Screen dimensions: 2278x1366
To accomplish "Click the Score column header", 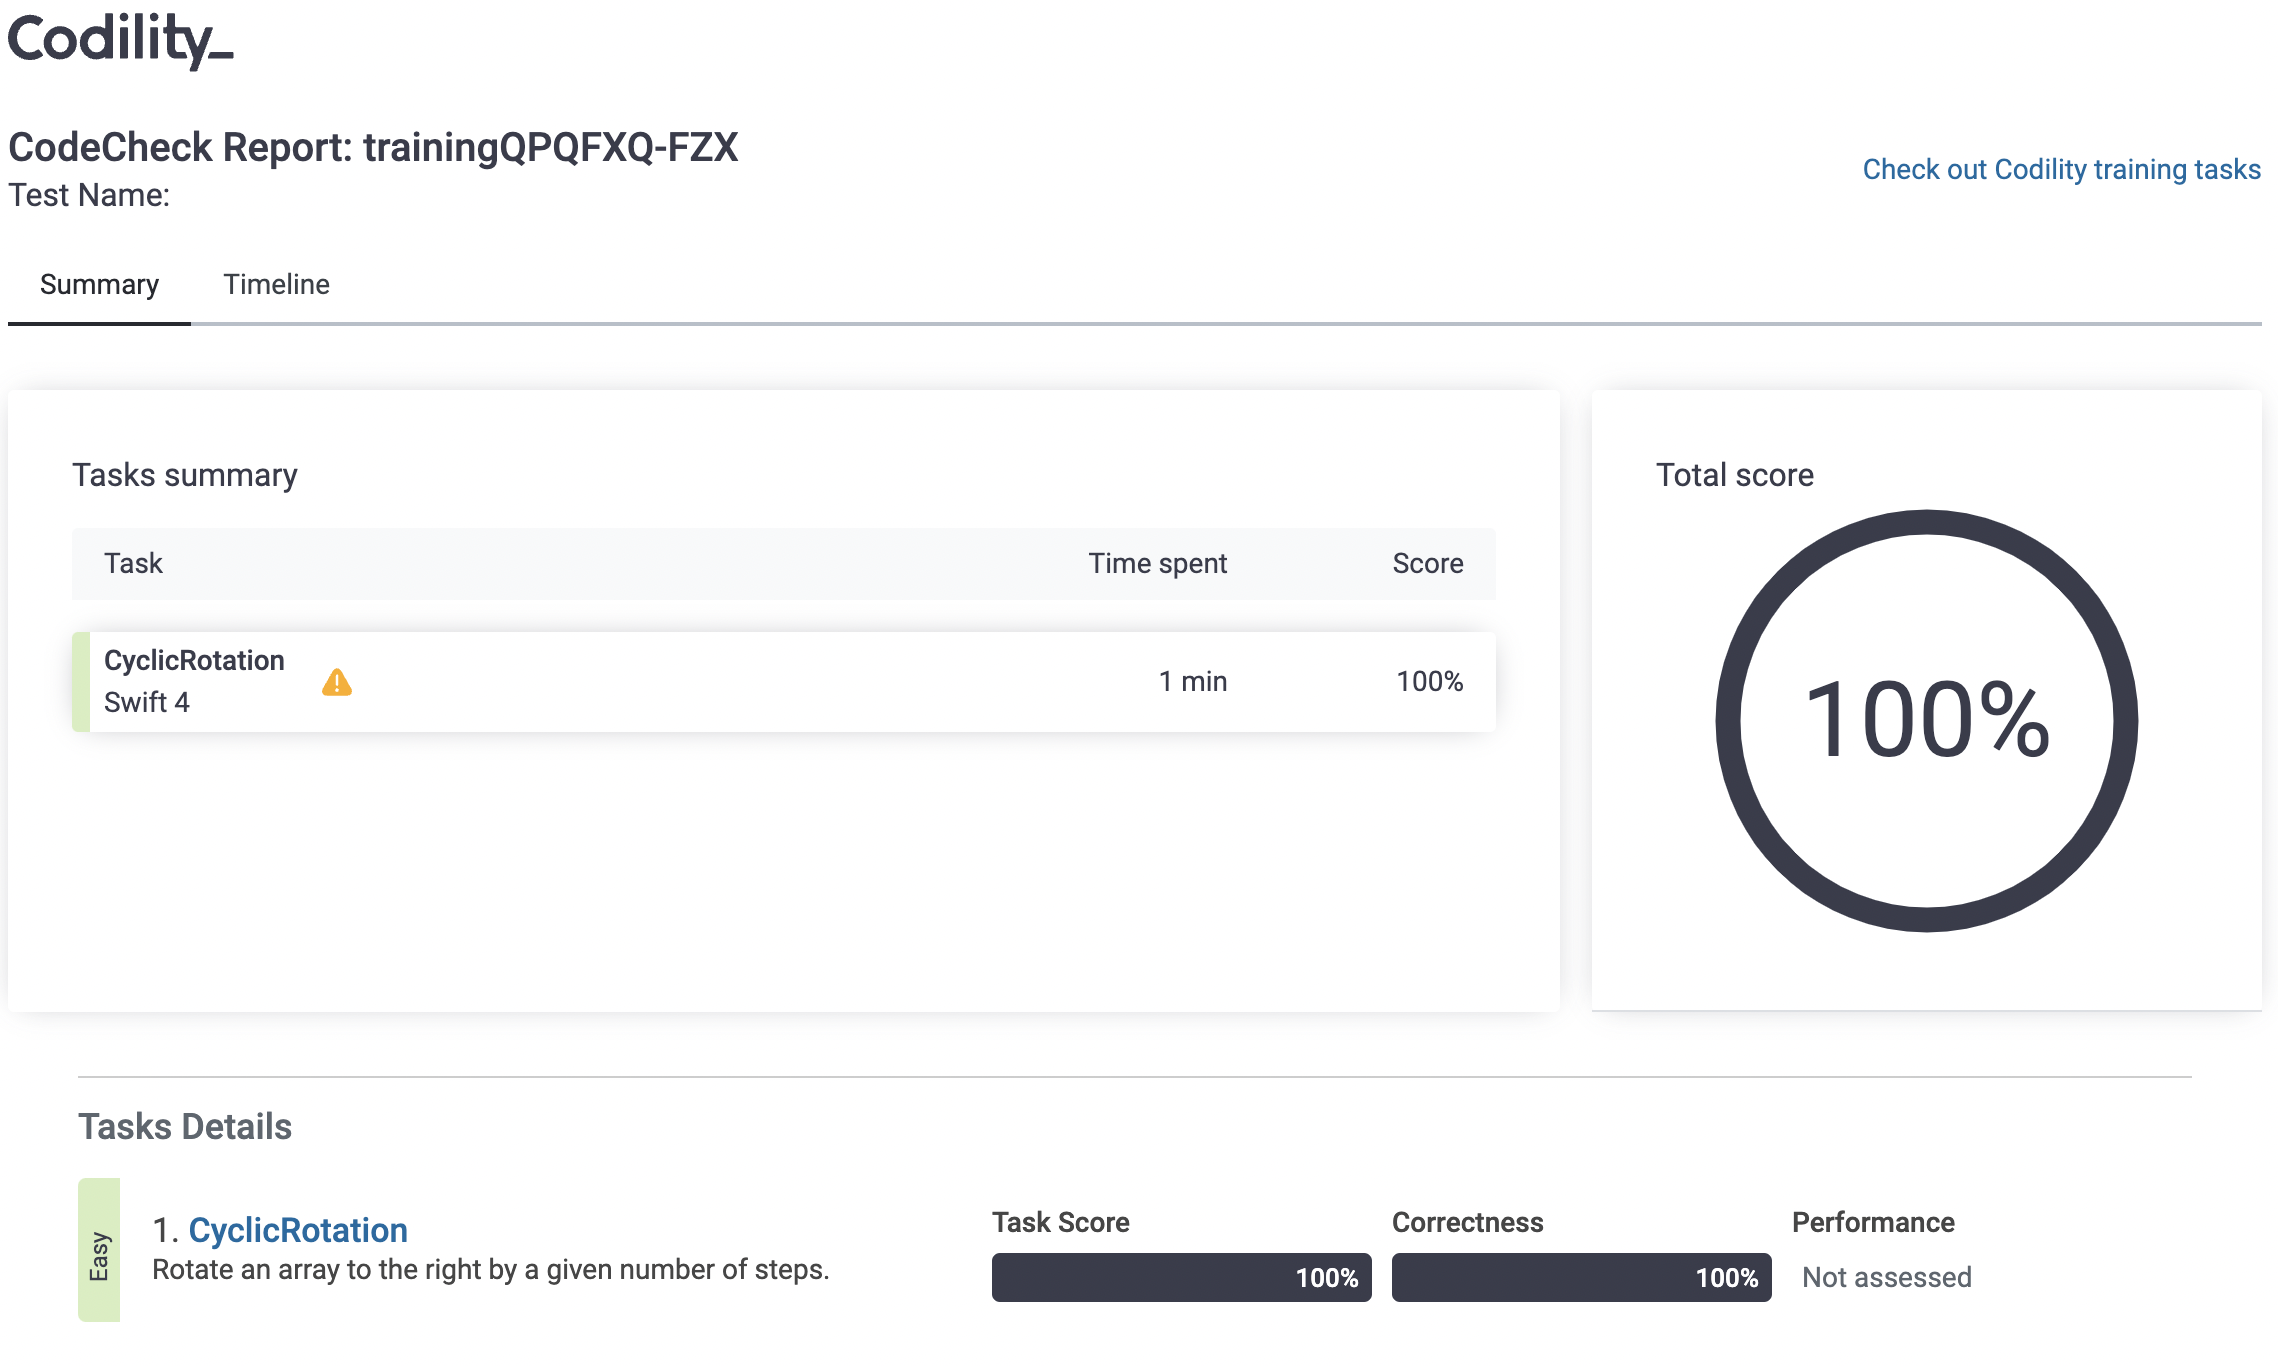I will (1427, 563).
